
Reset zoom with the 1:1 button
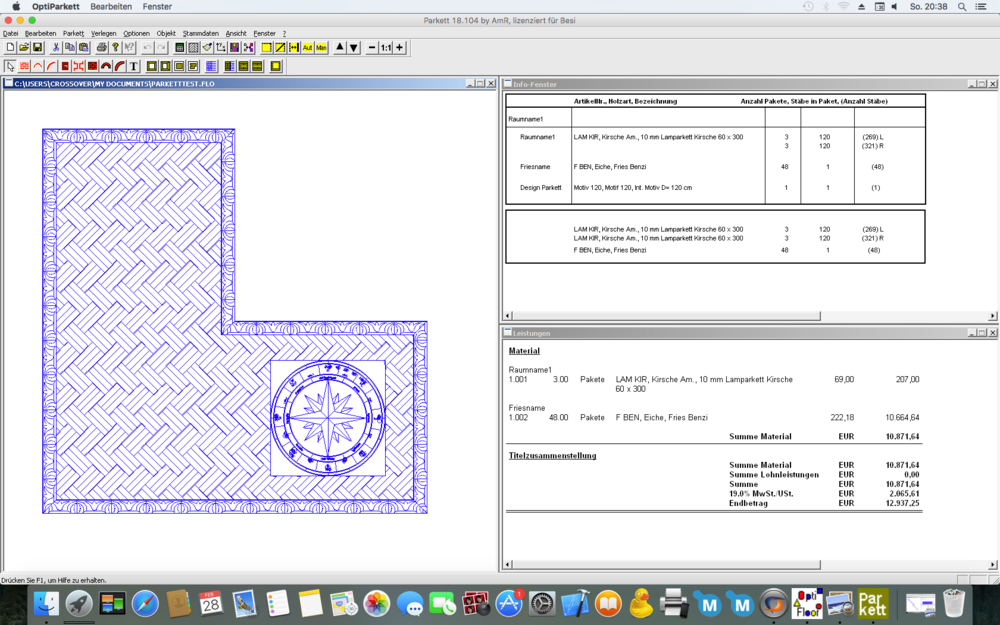click(x=386, y=48)
